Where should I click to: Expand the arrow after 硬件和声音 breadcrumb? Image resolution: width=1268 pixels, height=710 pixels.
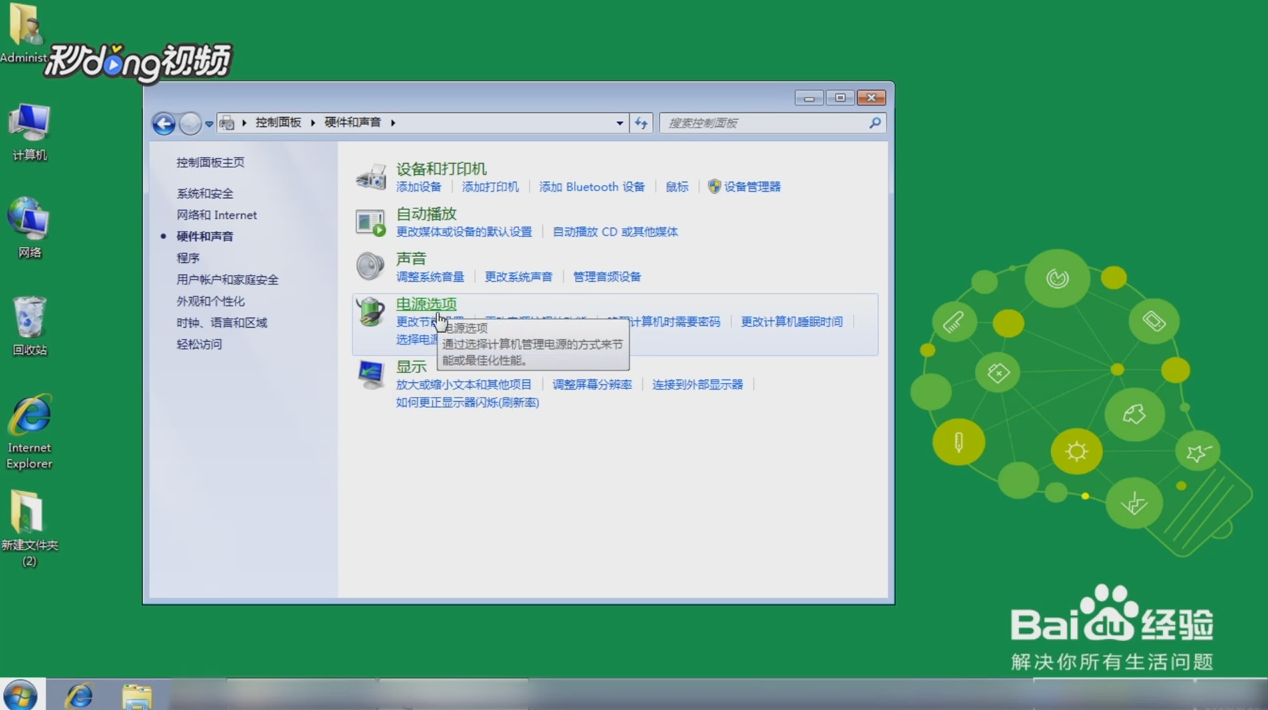click(x=393, y=123)
